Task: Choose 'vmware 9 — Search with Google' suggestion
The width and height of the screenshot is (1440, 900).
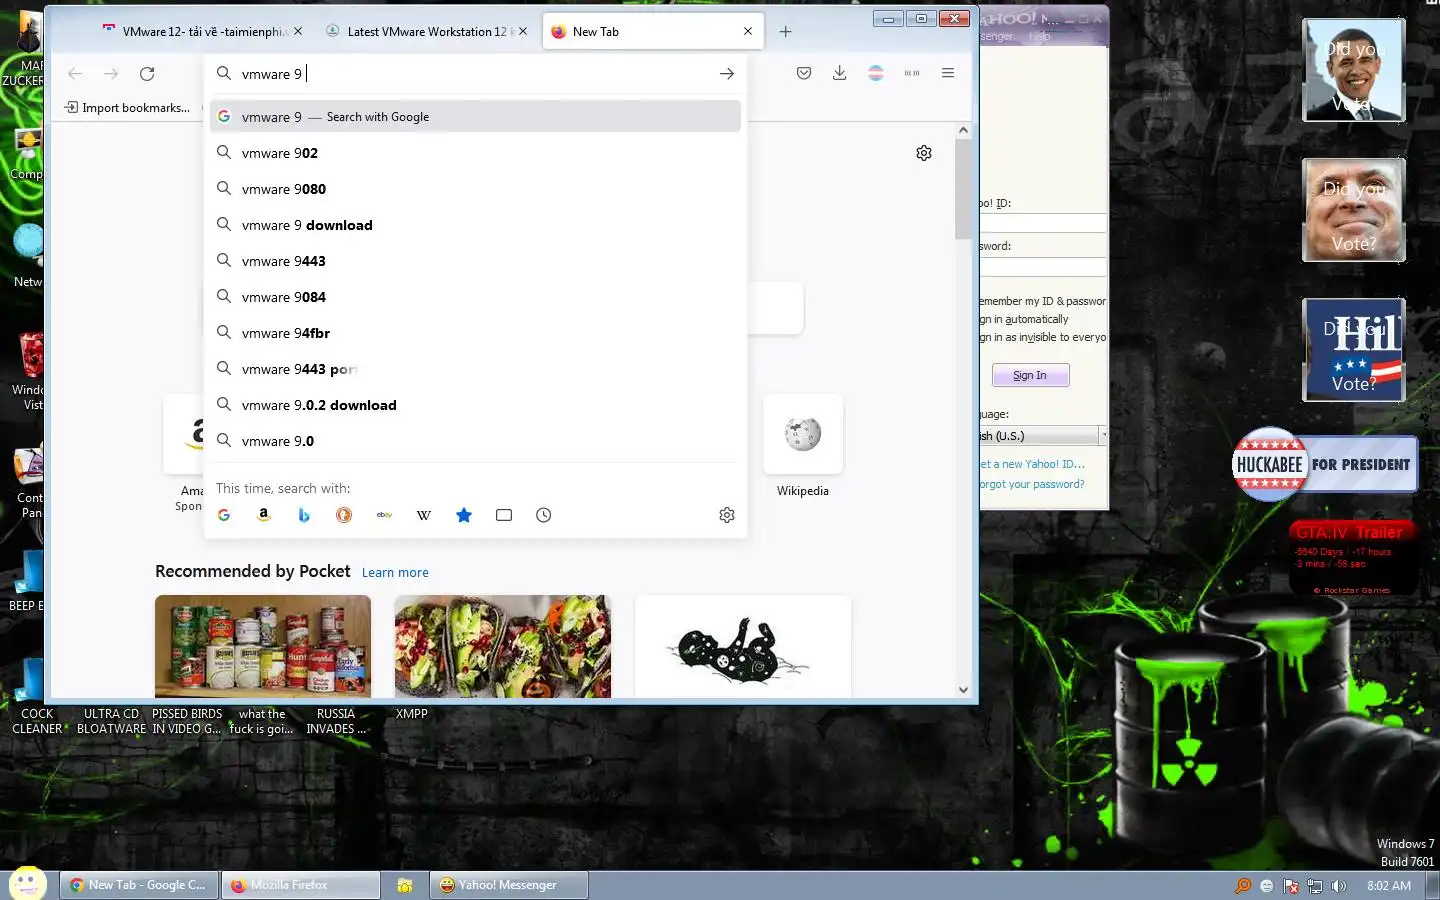Action: click(x=475, y=117)
